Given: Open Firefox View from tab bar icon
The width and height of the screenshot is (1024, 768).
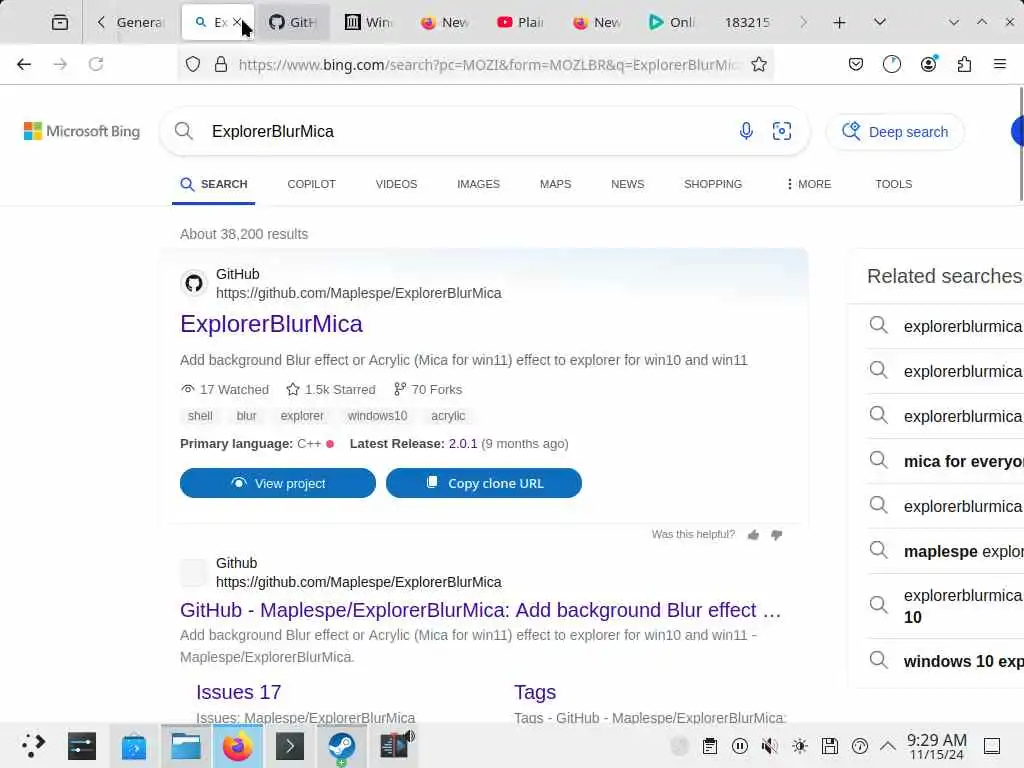Looking at the screenshot, I should pyautogui.click(x=59, y=22).
